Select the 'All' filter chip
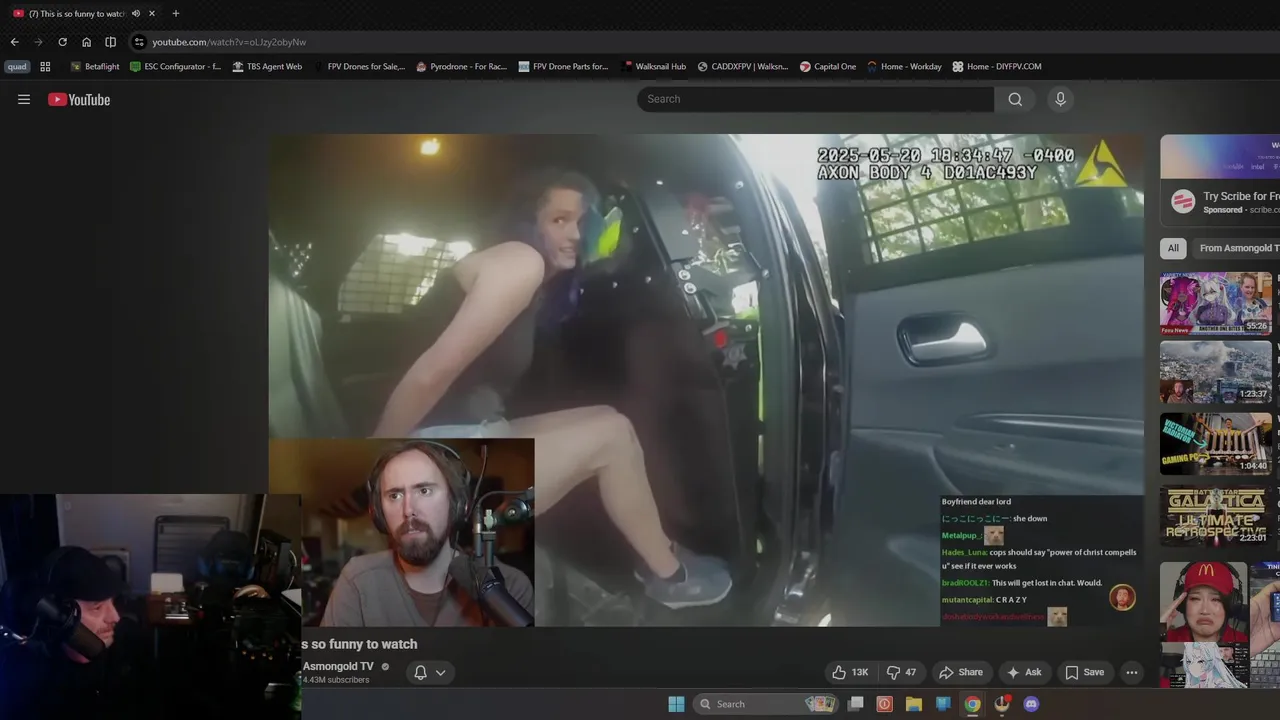1280x720 pixels. point(1173,248)
